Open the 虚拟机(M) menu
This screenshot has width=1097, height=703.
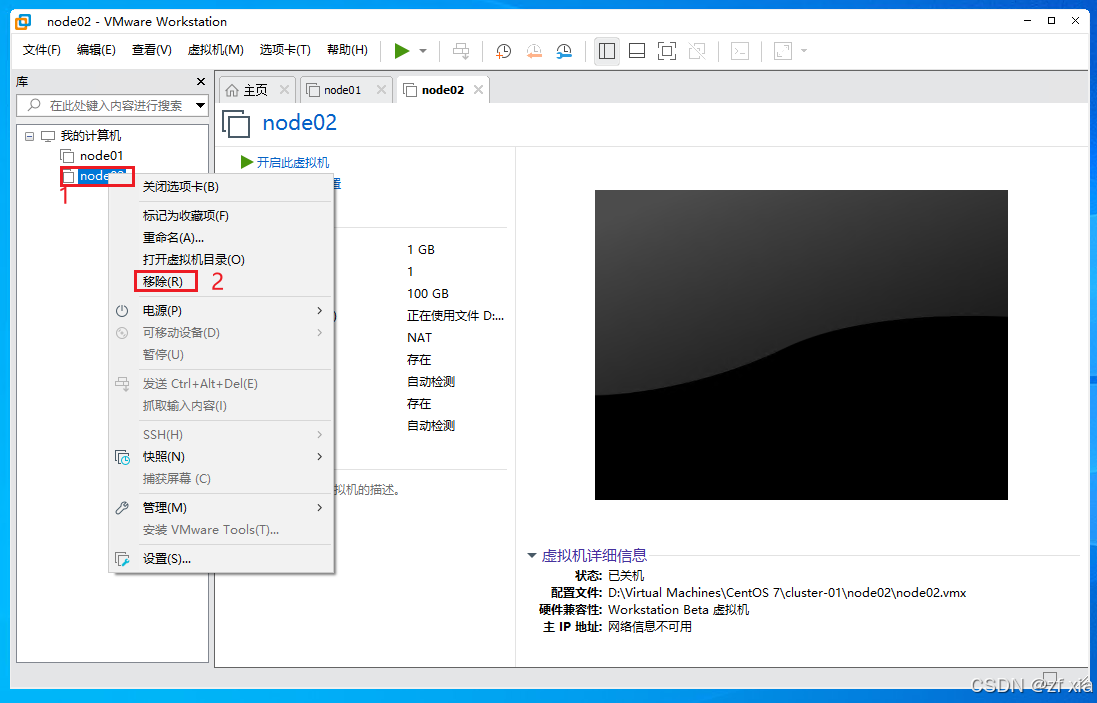(215, 50)
